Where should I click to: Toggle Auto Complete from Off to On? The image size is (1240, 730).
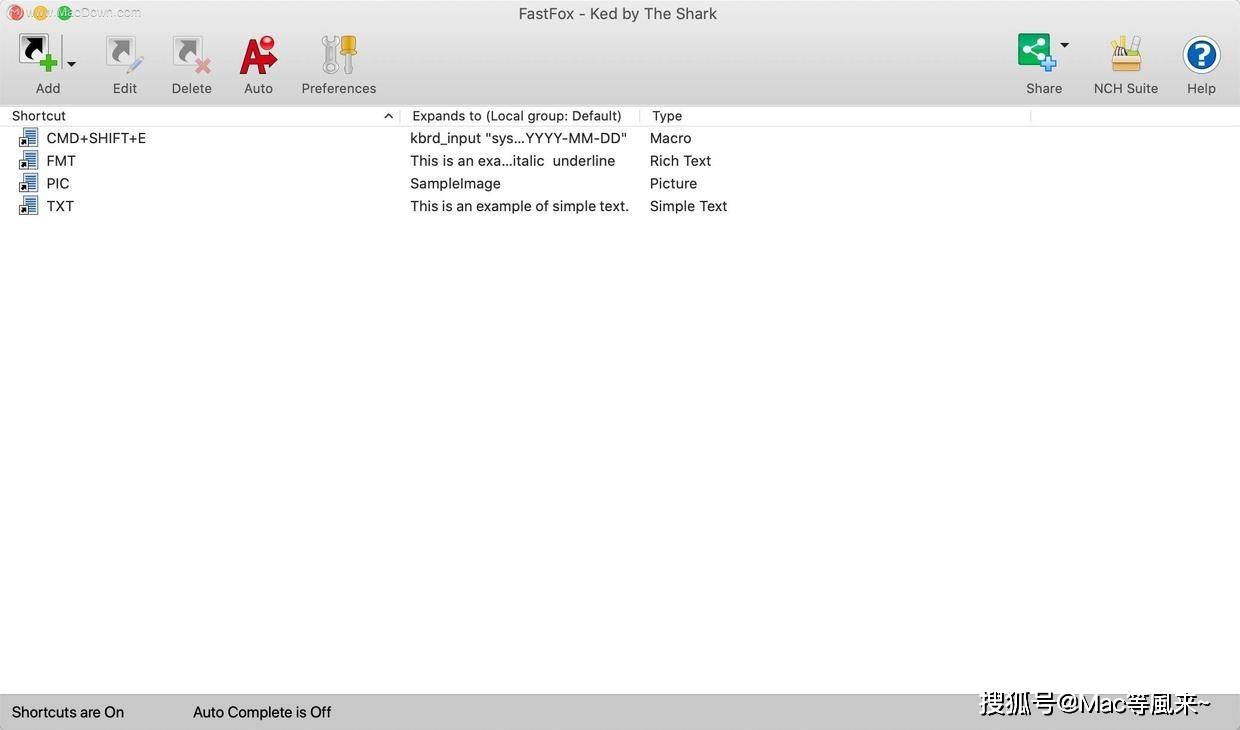click(261, 712)
